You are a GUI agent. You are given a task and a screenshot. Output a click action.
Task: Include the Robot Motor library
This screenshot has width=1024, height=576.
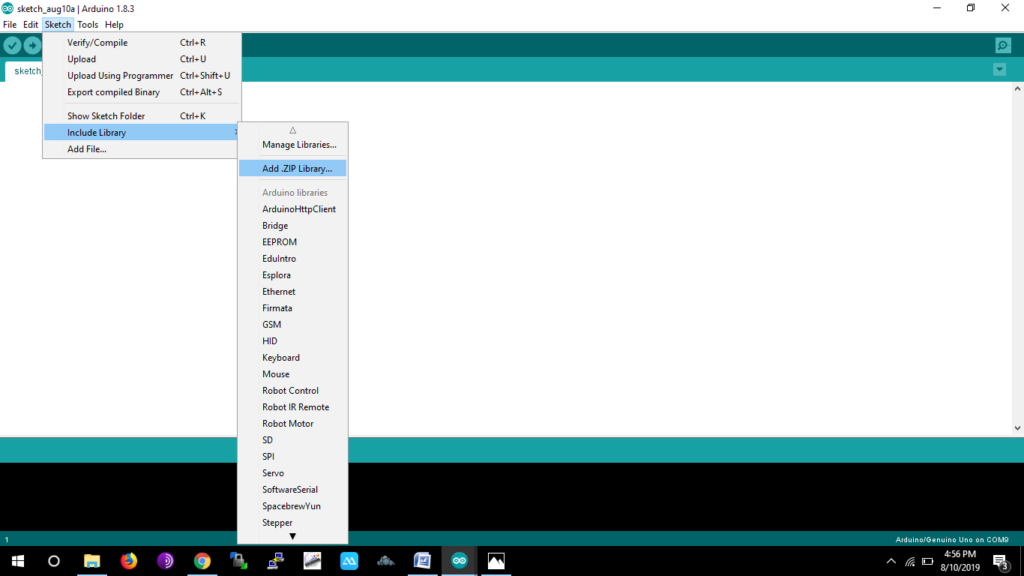(x=293, y=423)
